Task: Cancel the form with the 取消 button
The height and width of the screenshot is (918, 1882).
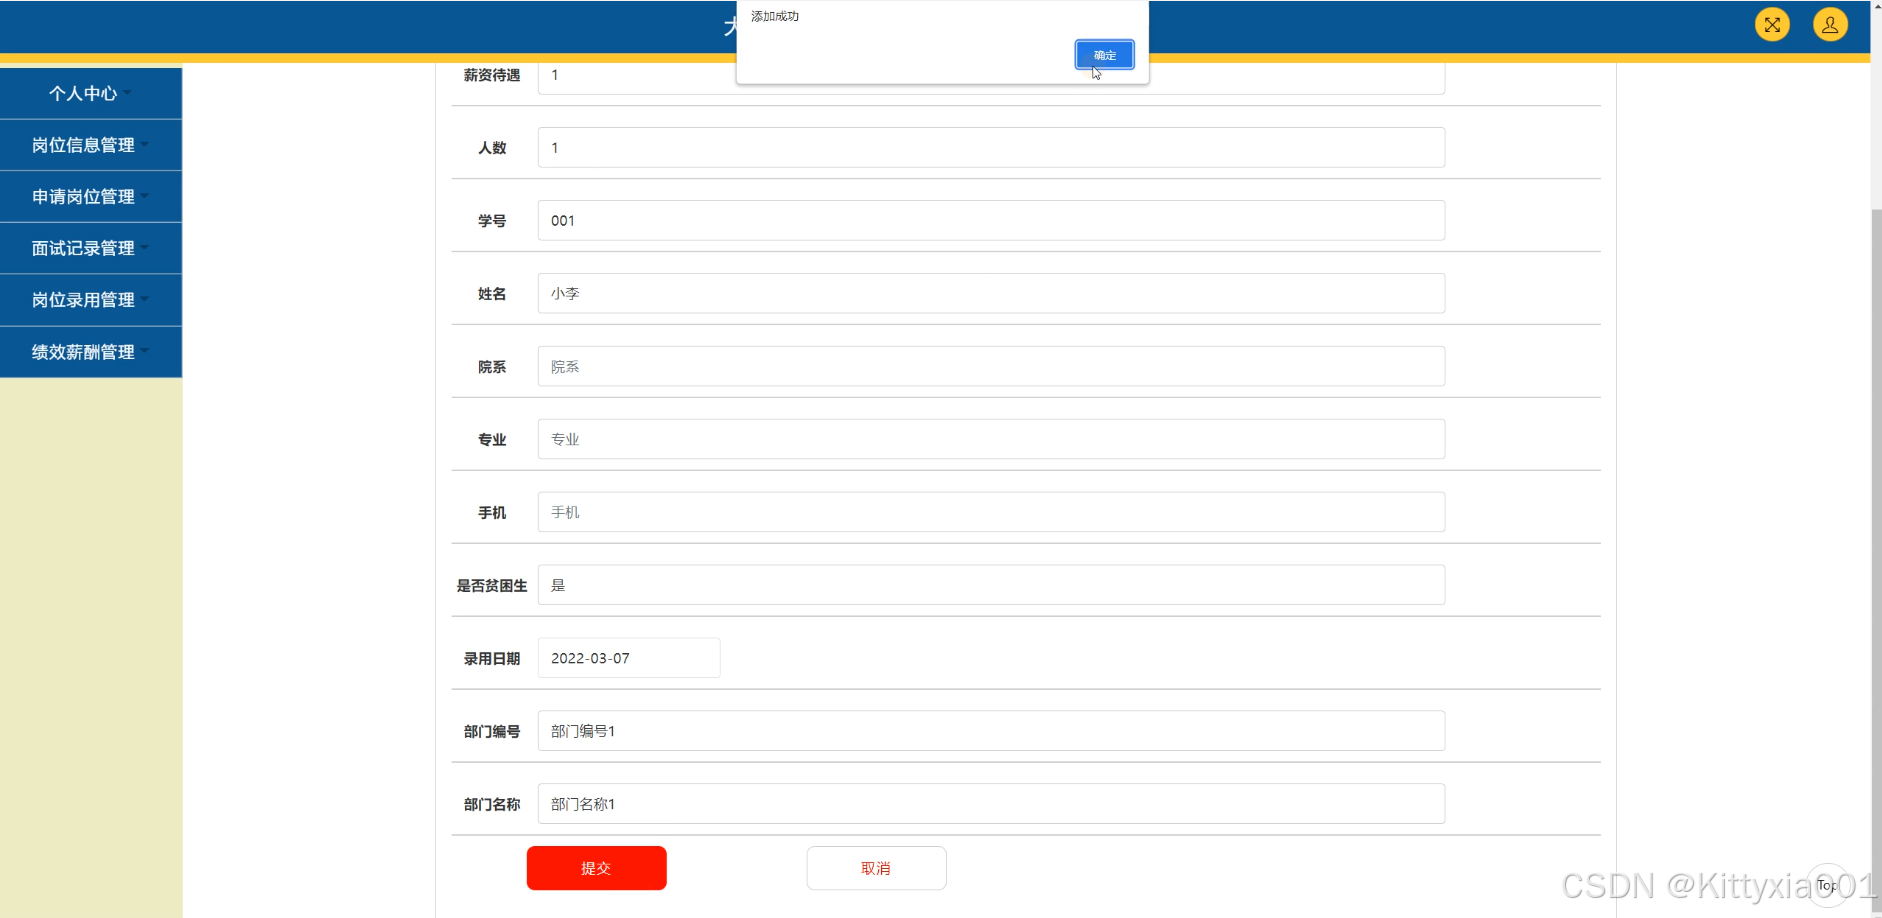Action: [x=876, y=868]
